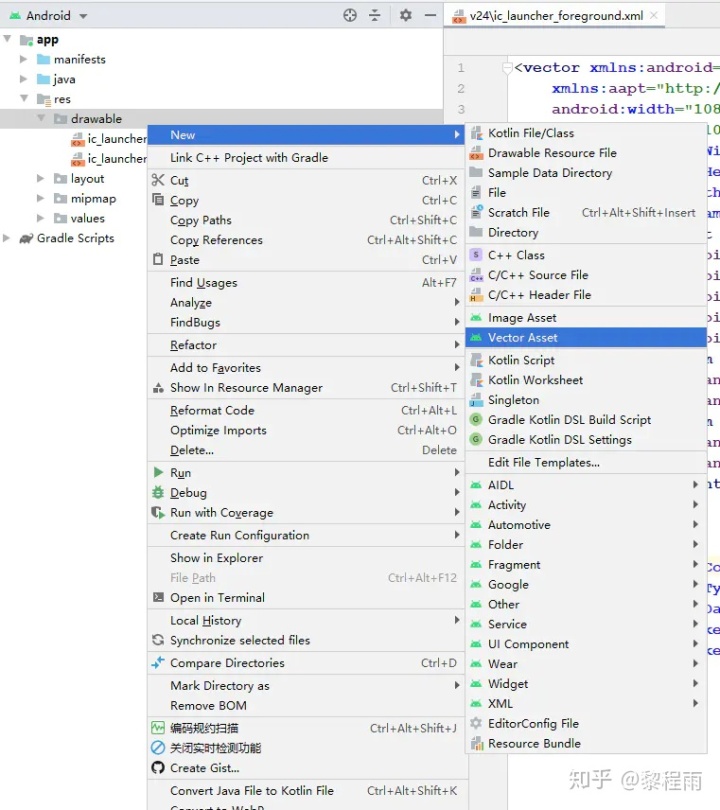
Task: Open Mark Directory as submenu
Action: click(x=306, y=686)
